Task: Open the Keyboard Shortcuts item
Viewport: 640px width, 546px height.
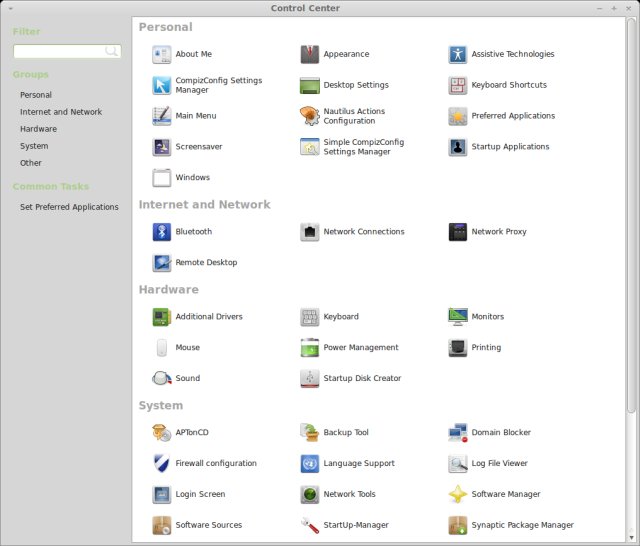Action: click(x=458, y=86)
